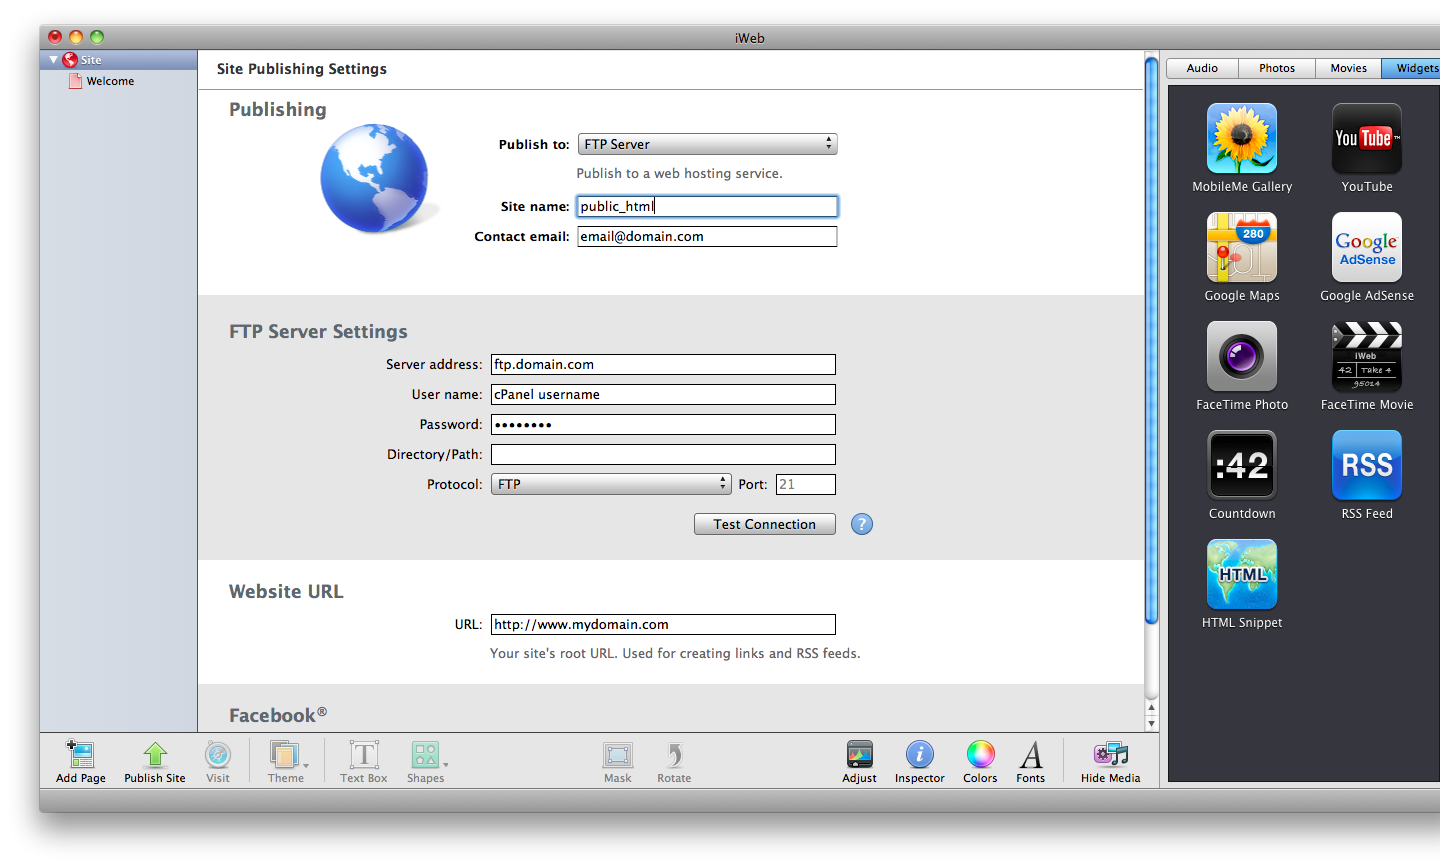Click the blue help question mark button

pyautogui.click(x=861, y=524)
